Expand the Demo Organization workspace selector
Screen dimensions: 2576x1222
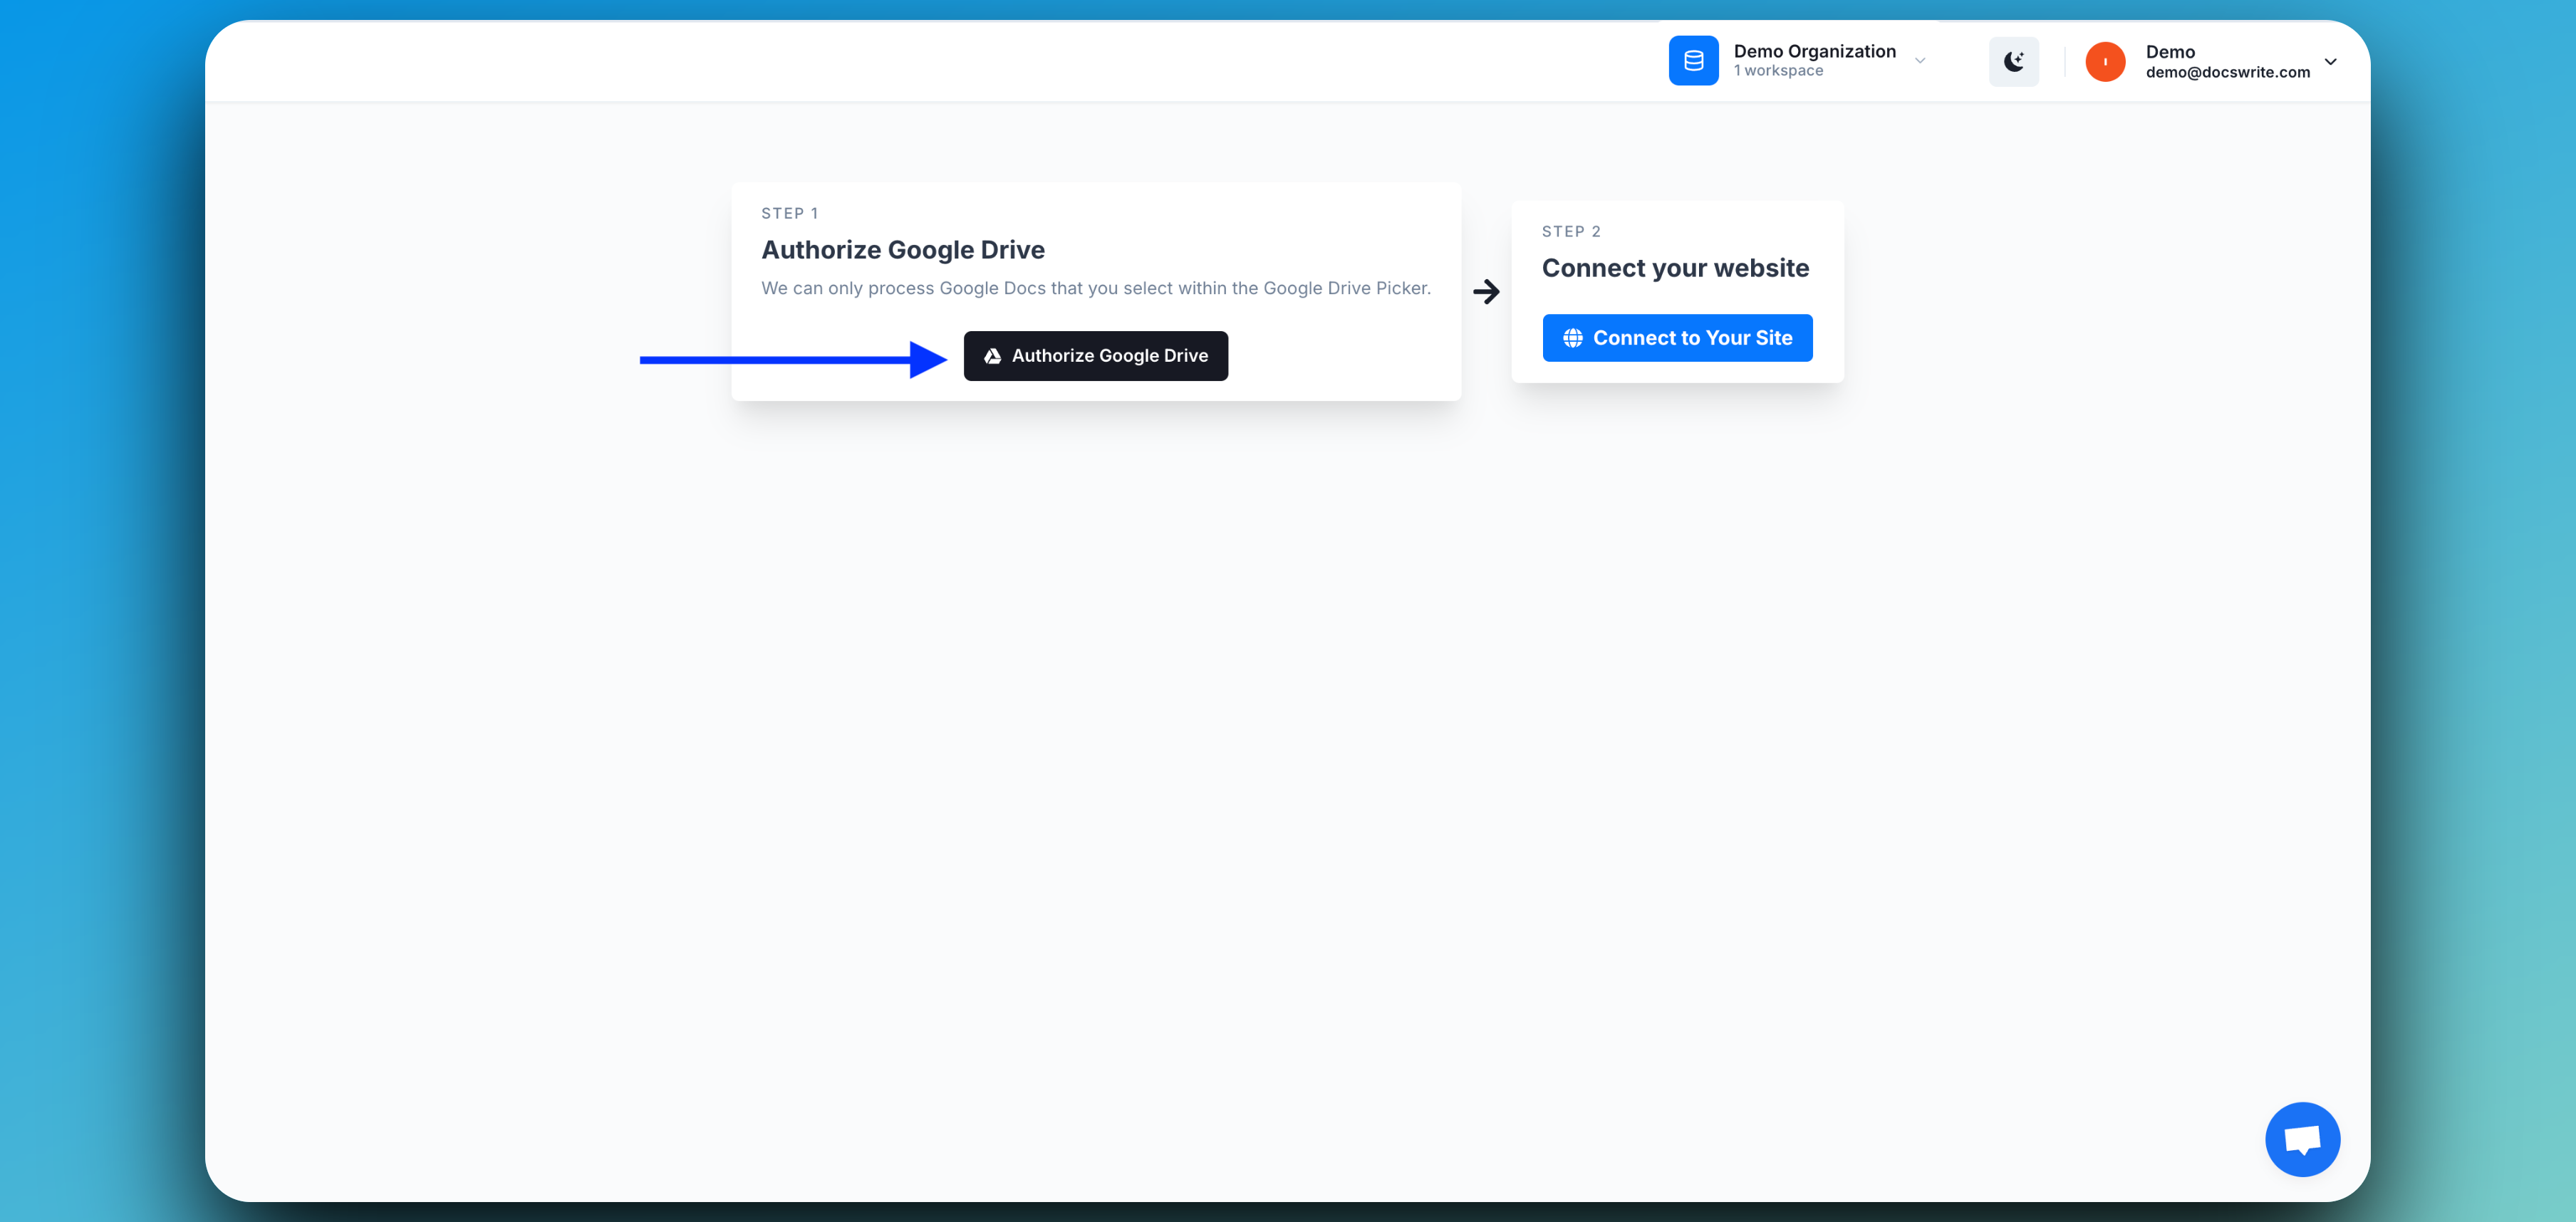click(x=1920, y=61)
